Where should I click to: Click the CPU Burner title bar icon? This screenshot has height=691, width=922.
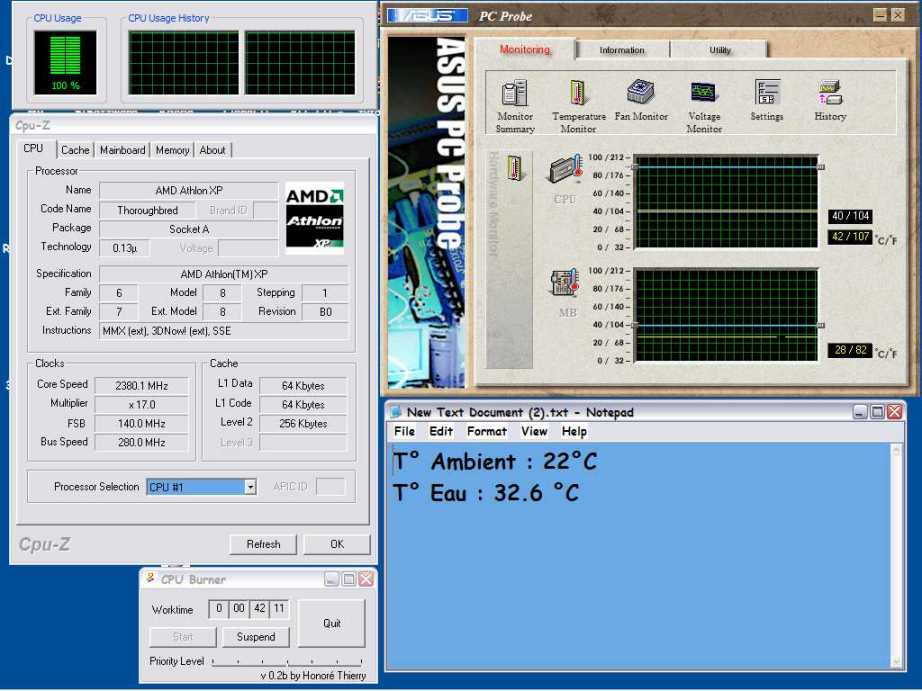point(150,579)
